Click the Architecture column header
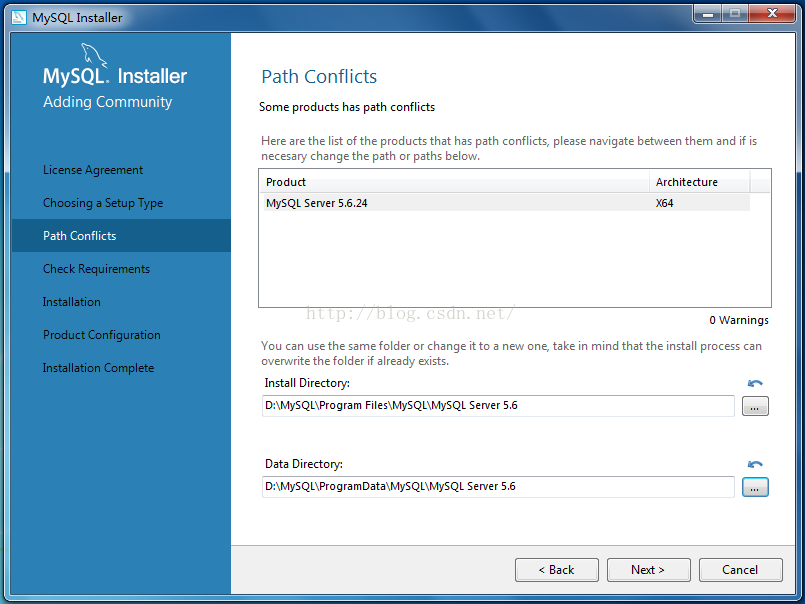 (699, 182)
